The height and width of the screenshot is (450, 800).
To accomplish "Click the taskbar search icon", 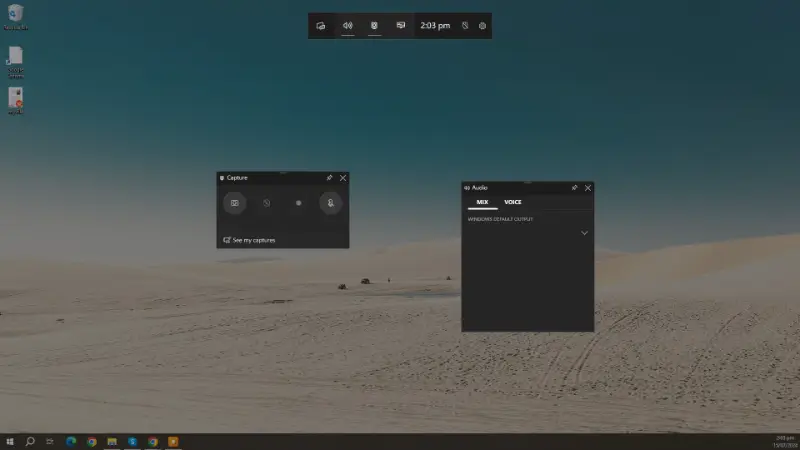I will pyautogui.click(x=30, y=441).
